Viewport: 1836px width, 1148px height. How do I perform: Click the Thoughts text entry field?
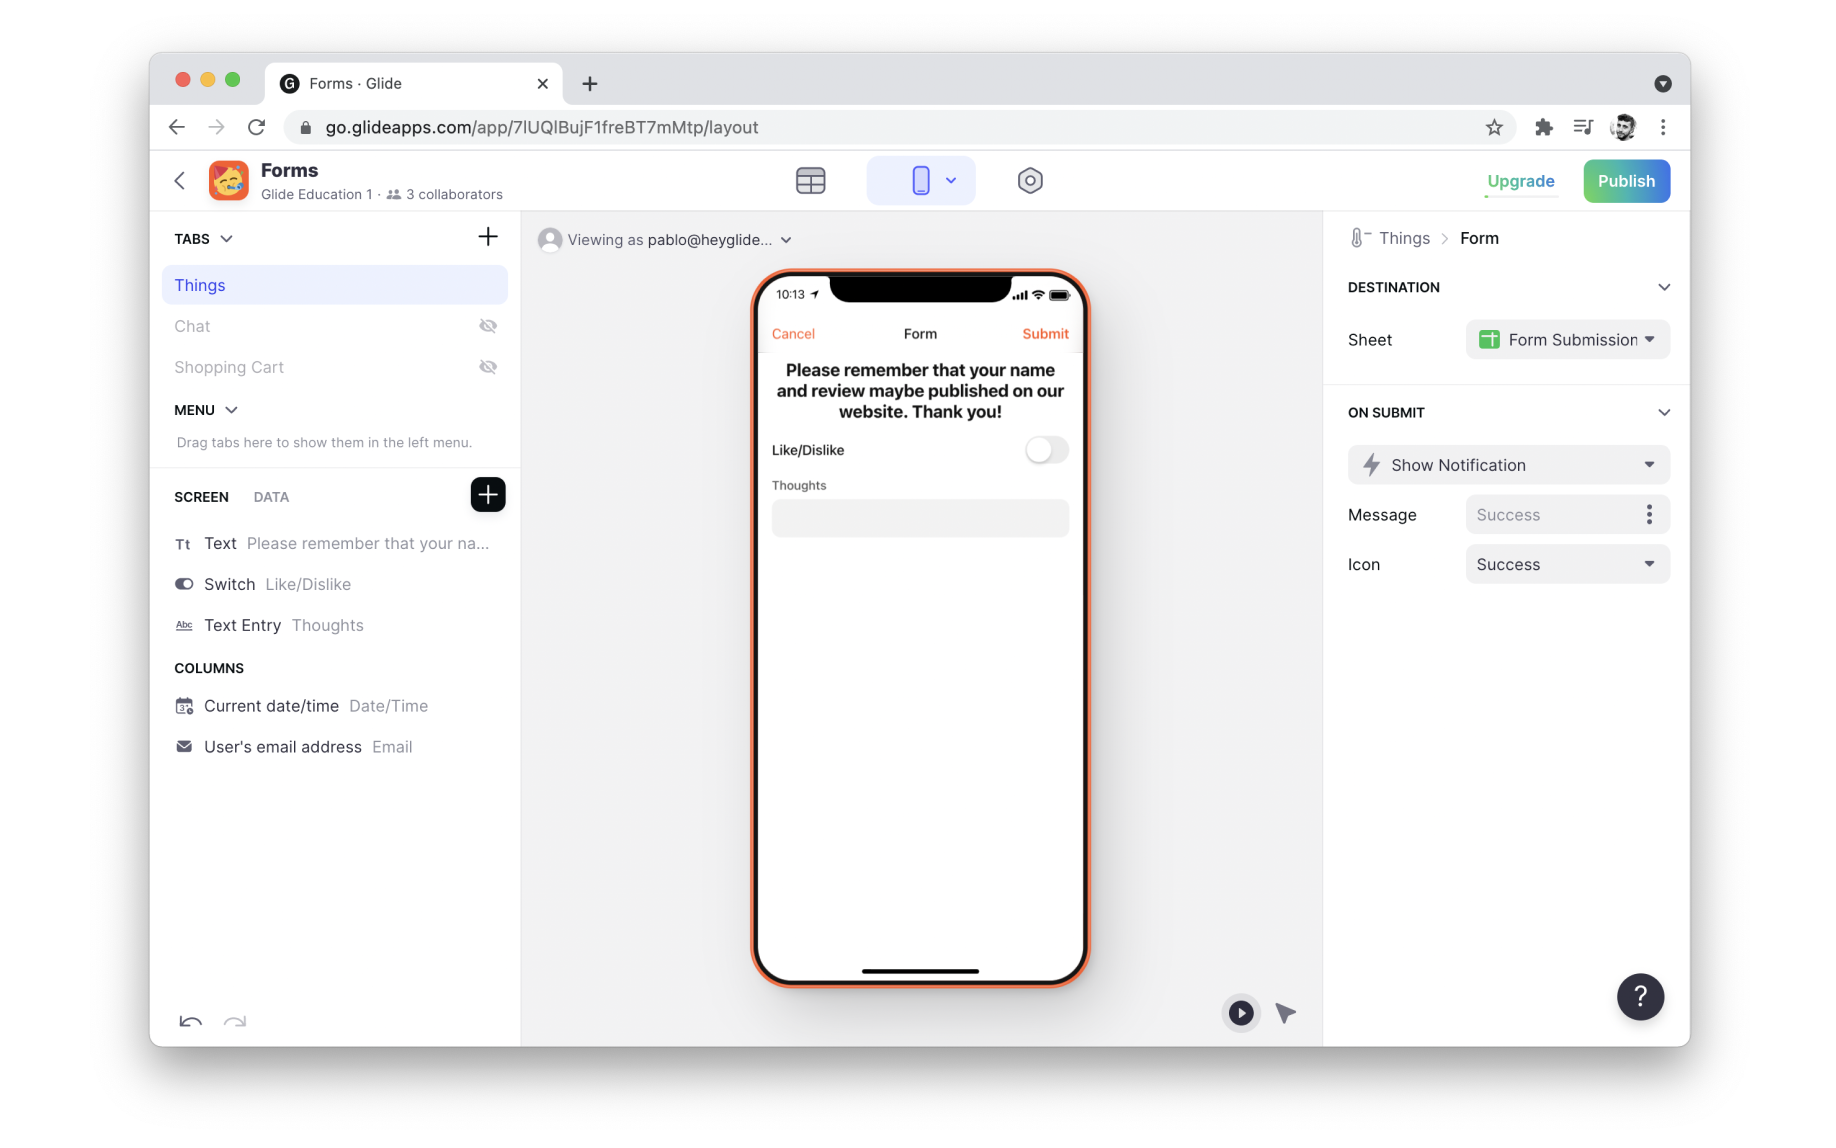coord(919,518)
